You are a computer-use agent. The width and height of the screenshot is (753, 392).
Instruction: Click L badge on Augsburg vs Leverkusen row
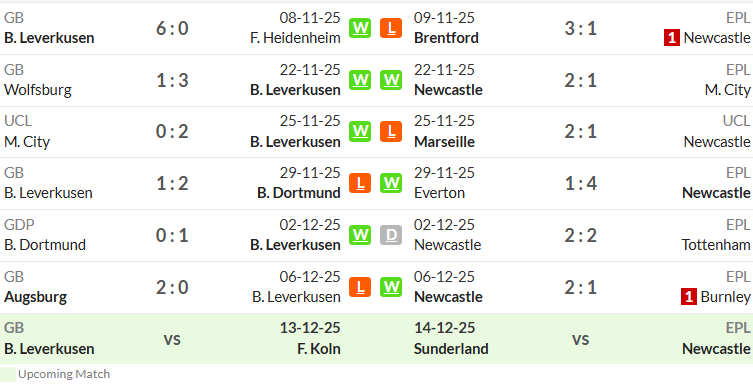tap(360, 287)
